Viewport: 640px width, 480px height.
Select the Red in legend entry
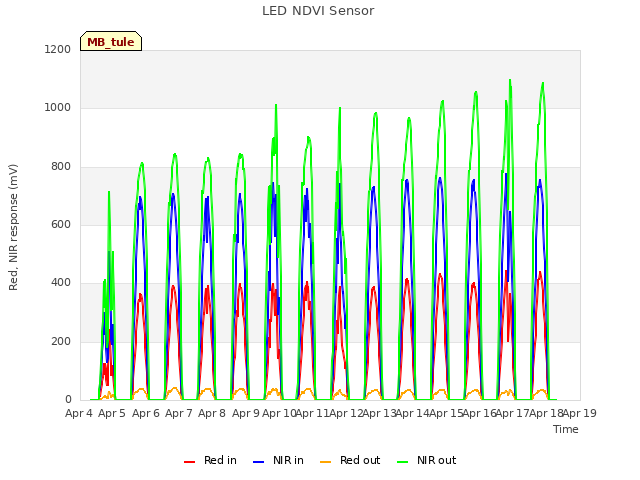pyautogui.click(x=210, y=460)
